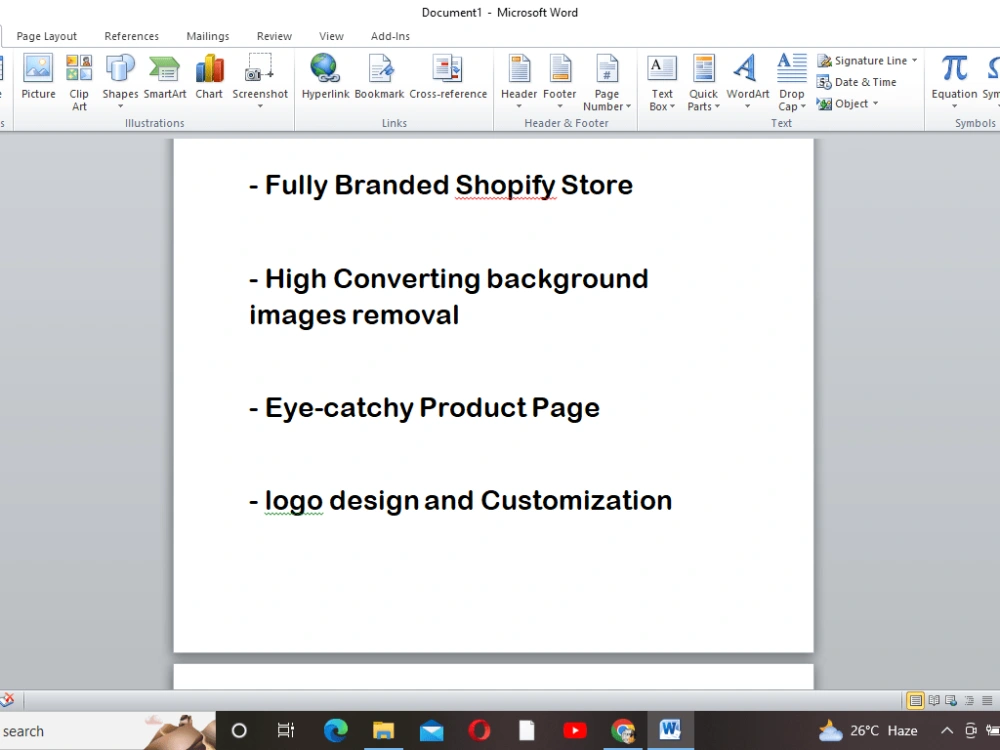
Task: Click the word 'Customization' in the document
Action: 576,501
